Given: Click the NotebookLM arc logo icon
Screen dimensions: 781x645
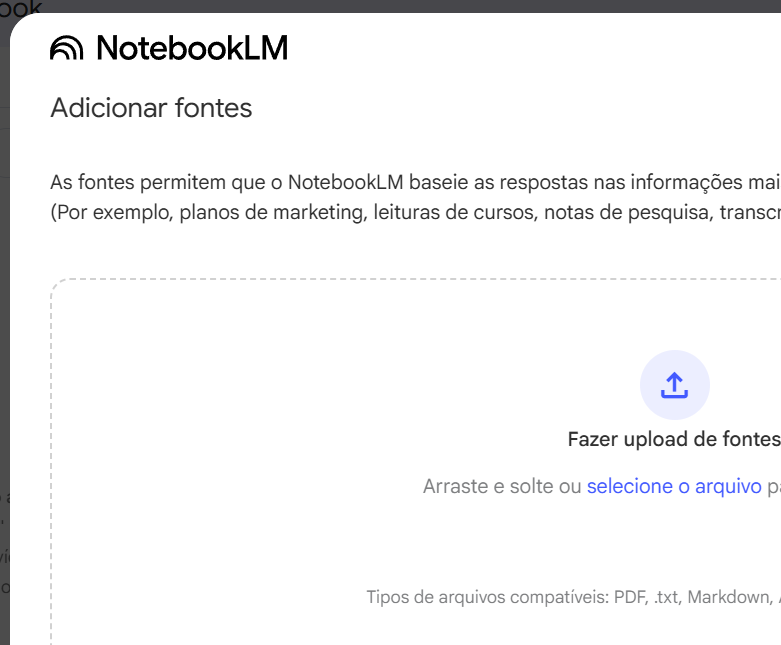Looking at the screenshot, I should click(67, 48).
